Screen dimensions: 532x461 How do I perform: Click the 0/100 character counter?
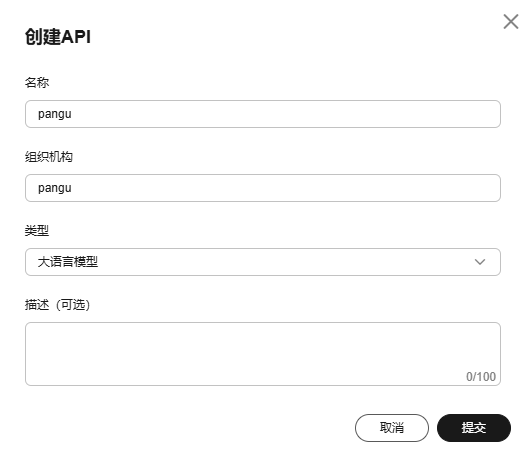pyautogui.click(x=481, y=377)
